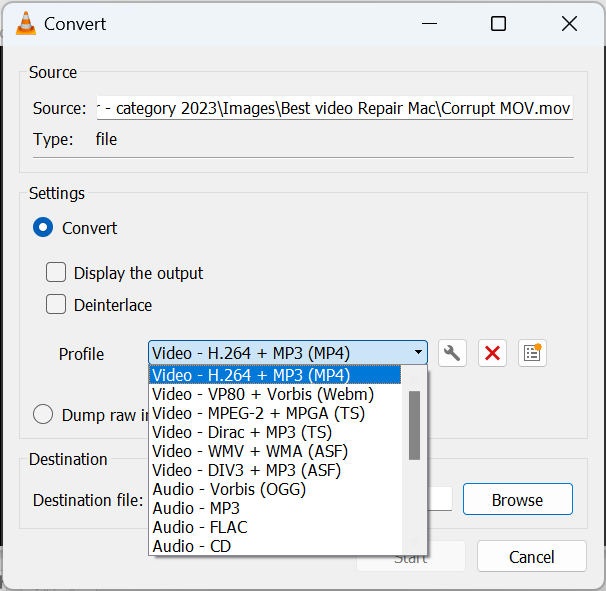Choose Video - MPEG-2 + MPGA (TS) profile
The height and width of the screenshot is (591, 606).
[275, 413]
